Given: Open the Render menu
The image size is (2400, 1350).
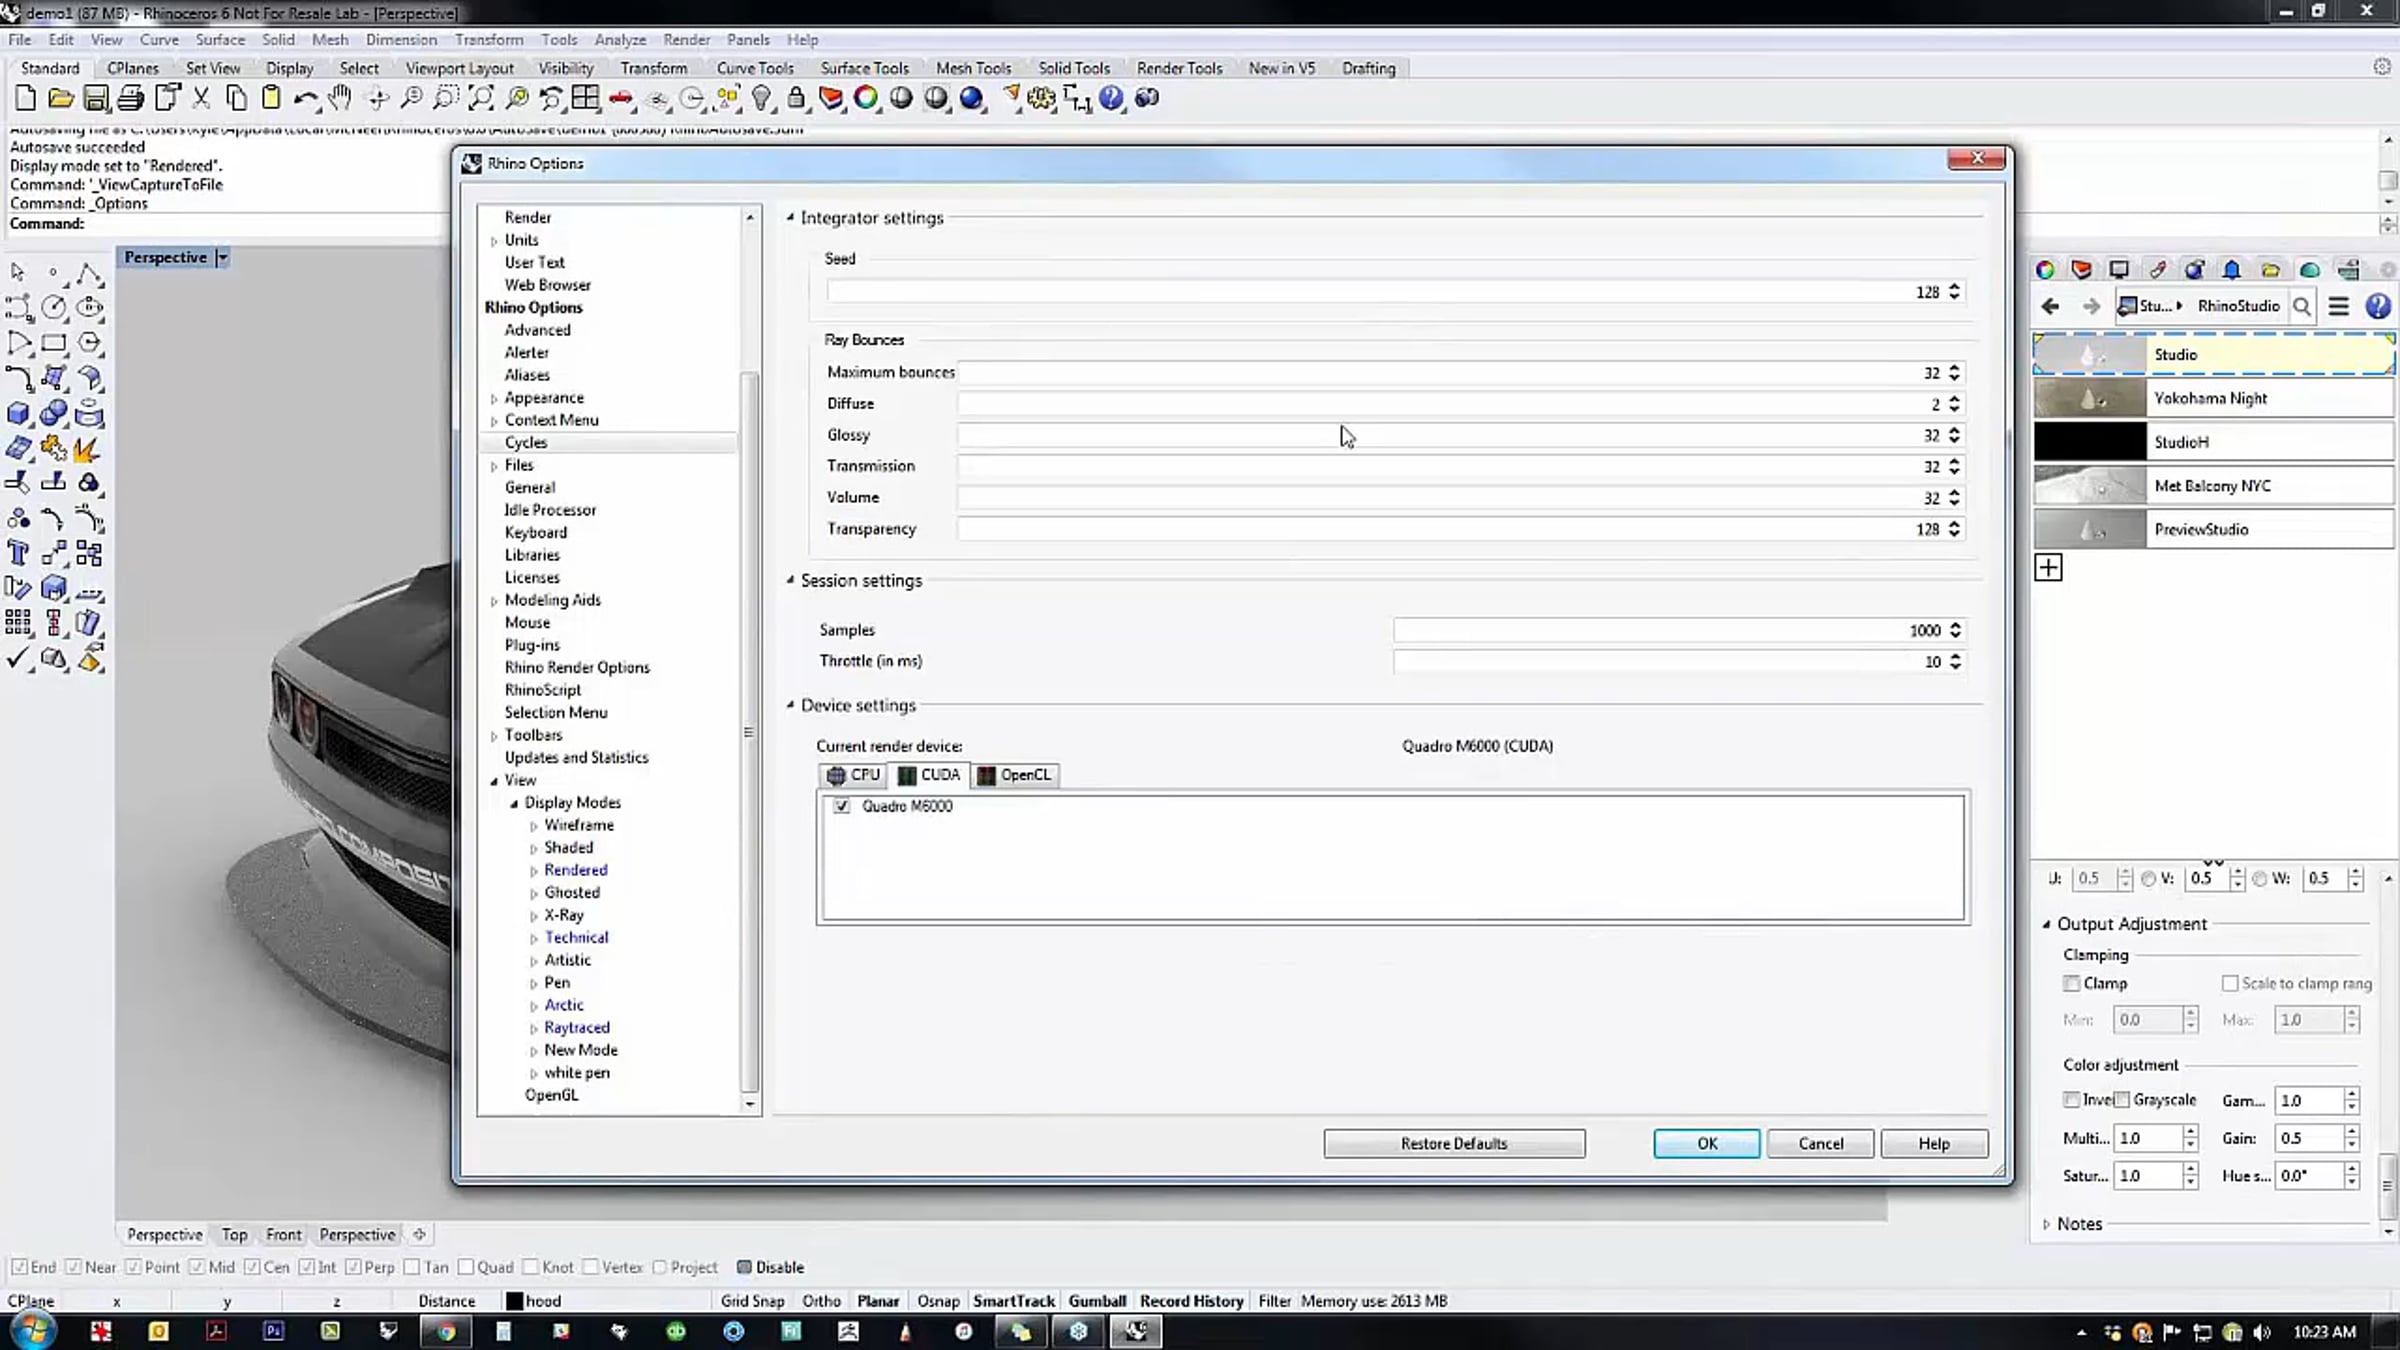Looking at the screenshot, I should (686, 40).
